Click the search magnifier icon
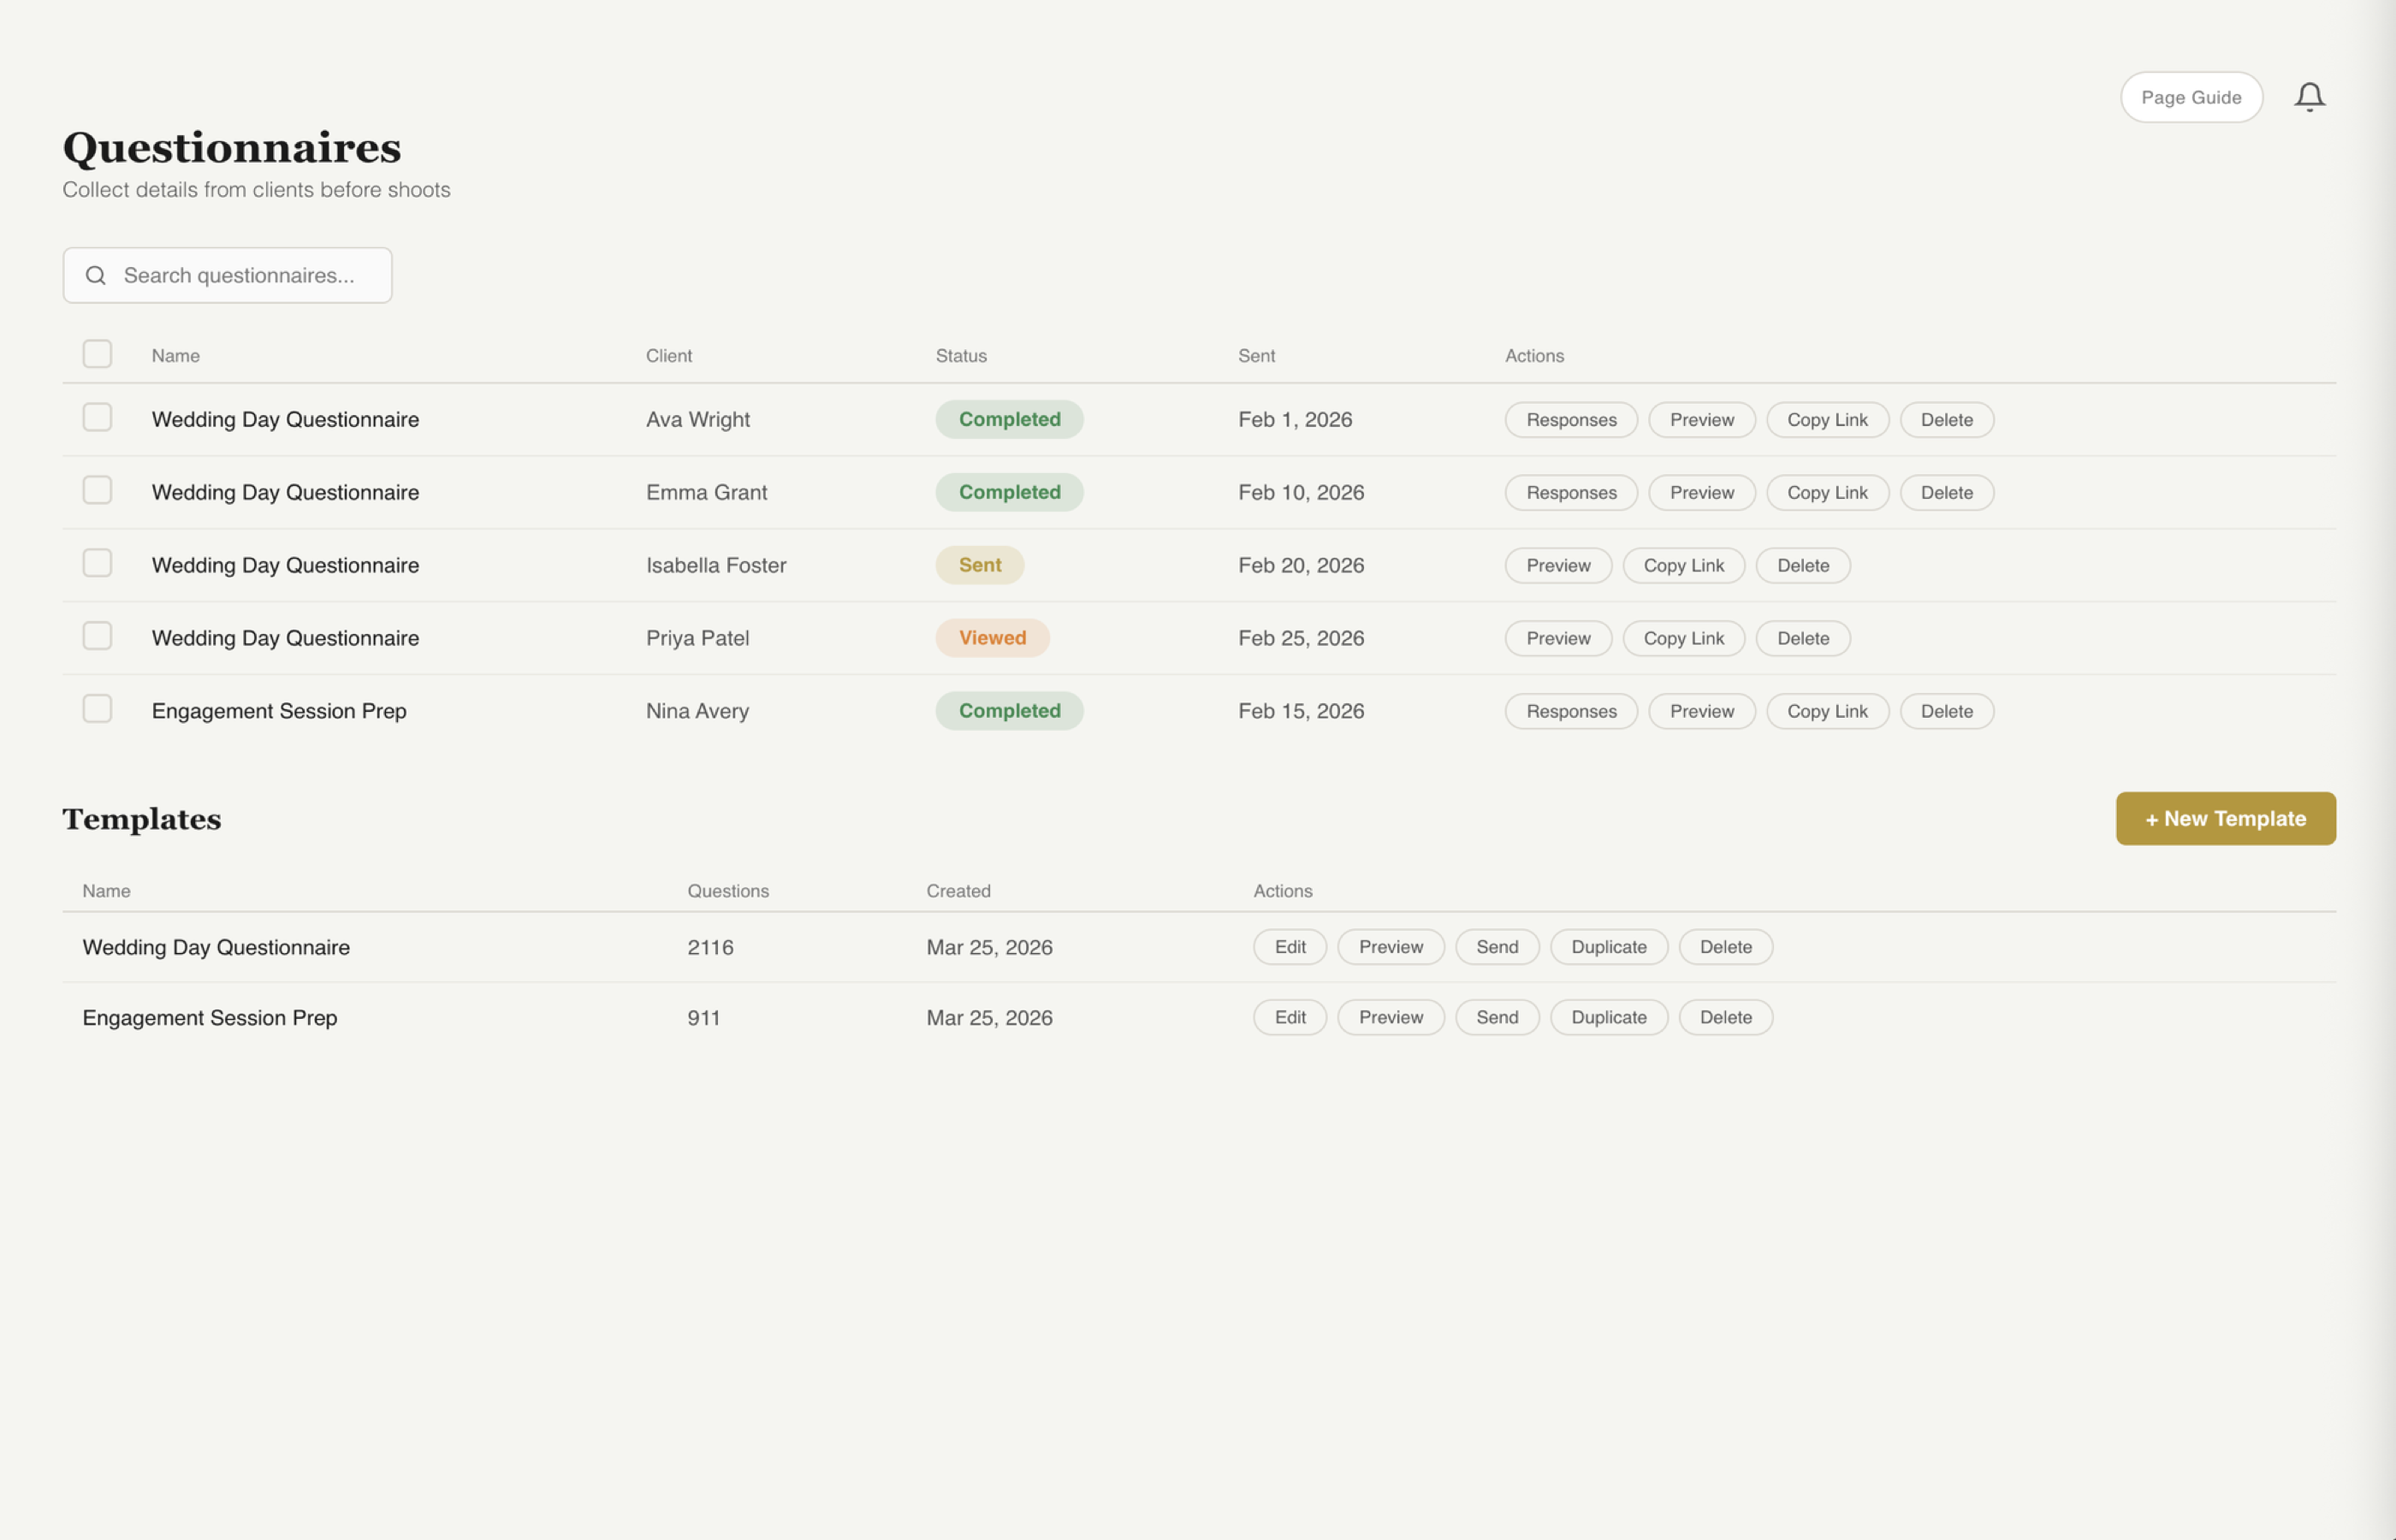The height and width of the screenshot is (1540, 2396). [96, 275]
